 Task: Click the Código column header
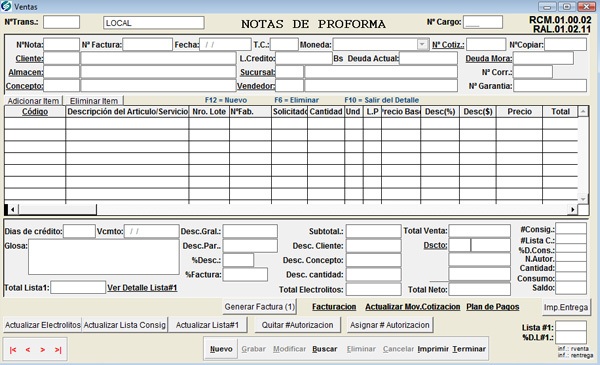(x=35, y=112)
